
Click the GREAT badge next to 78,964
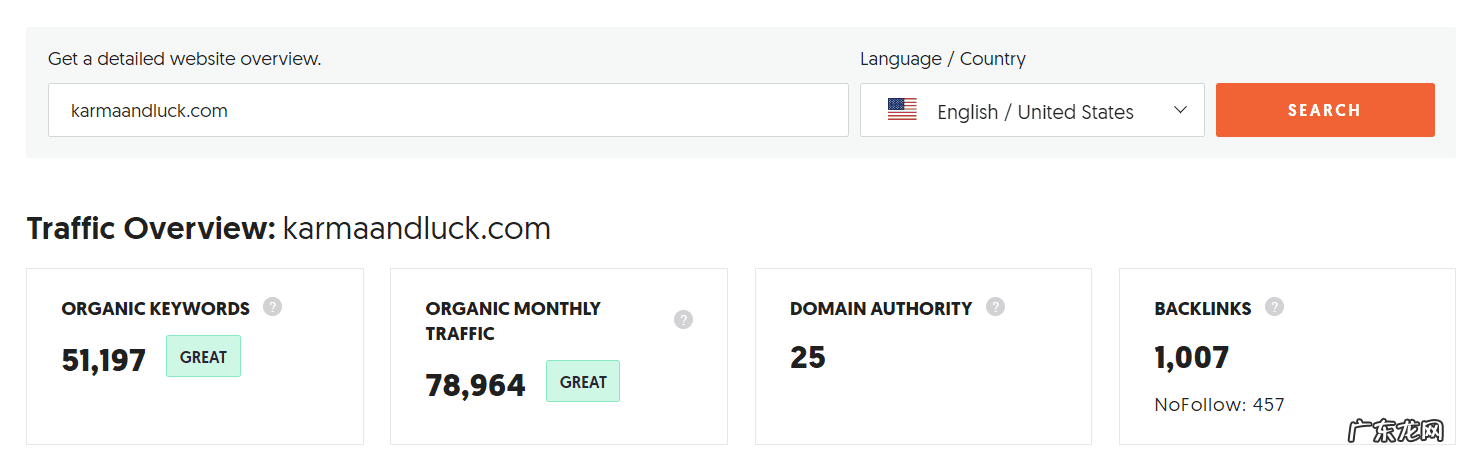coord(583,381)
